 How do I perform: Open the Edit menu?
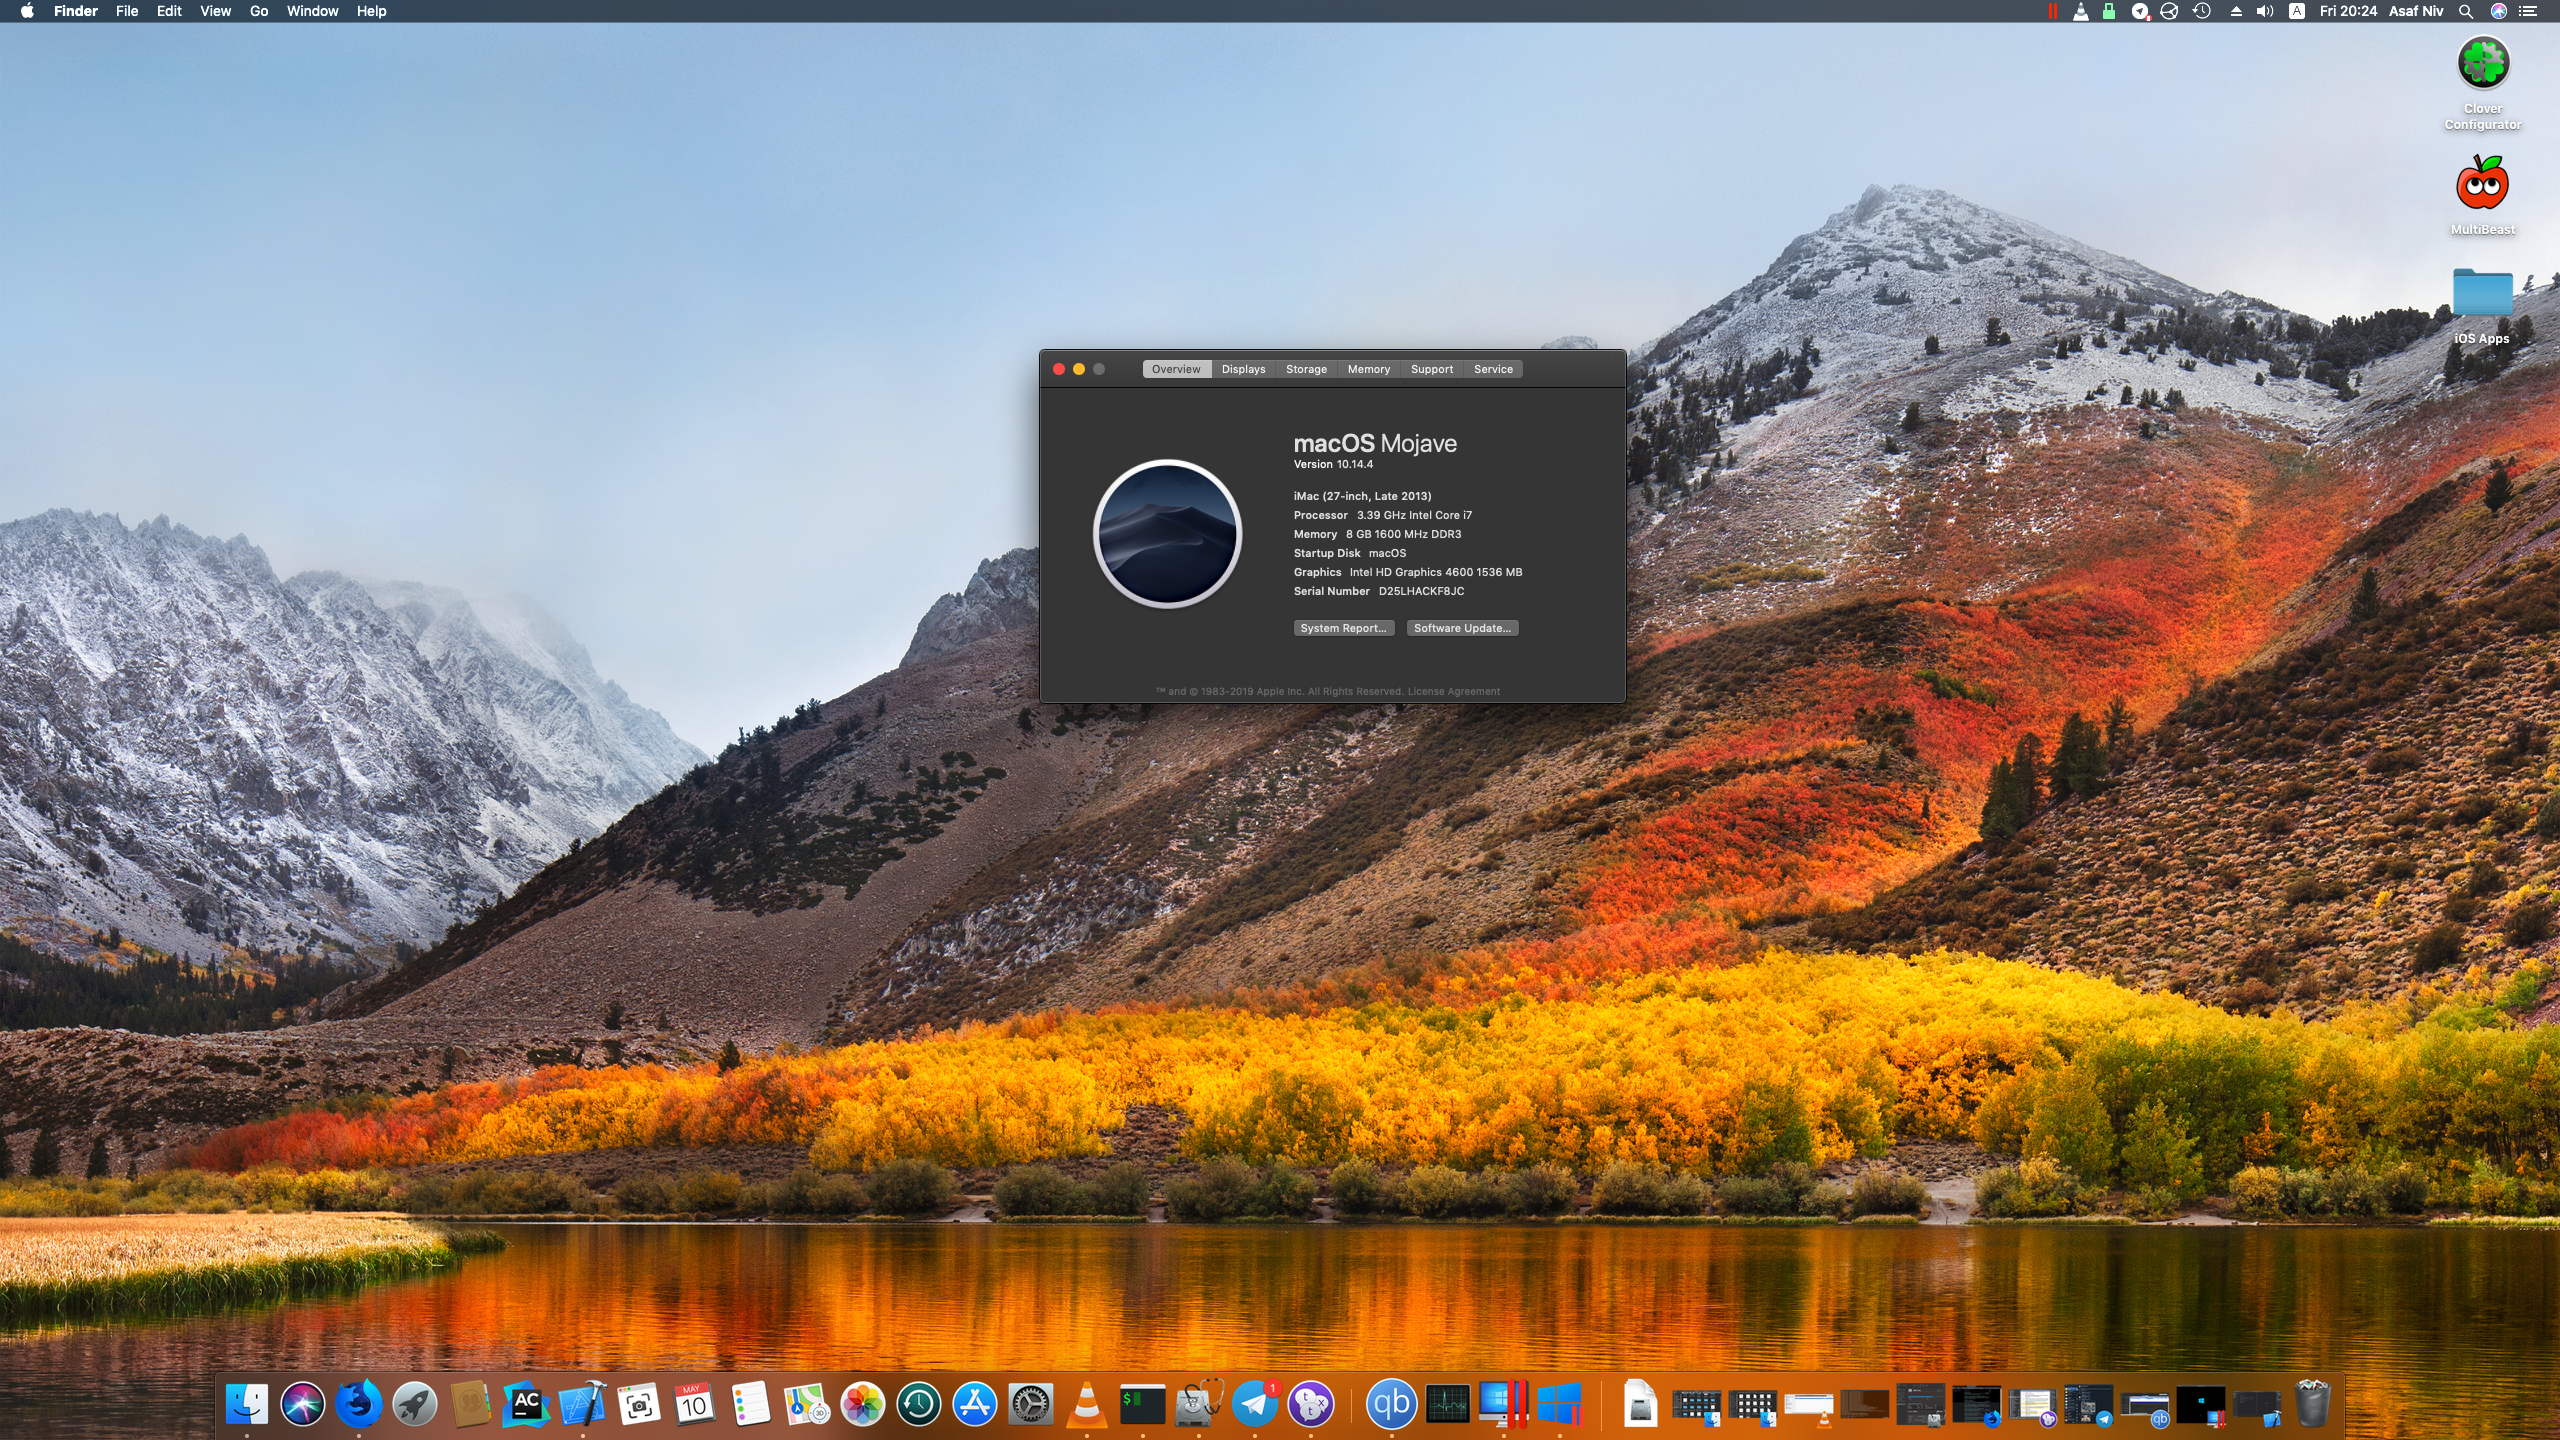[x=169, y=11]
